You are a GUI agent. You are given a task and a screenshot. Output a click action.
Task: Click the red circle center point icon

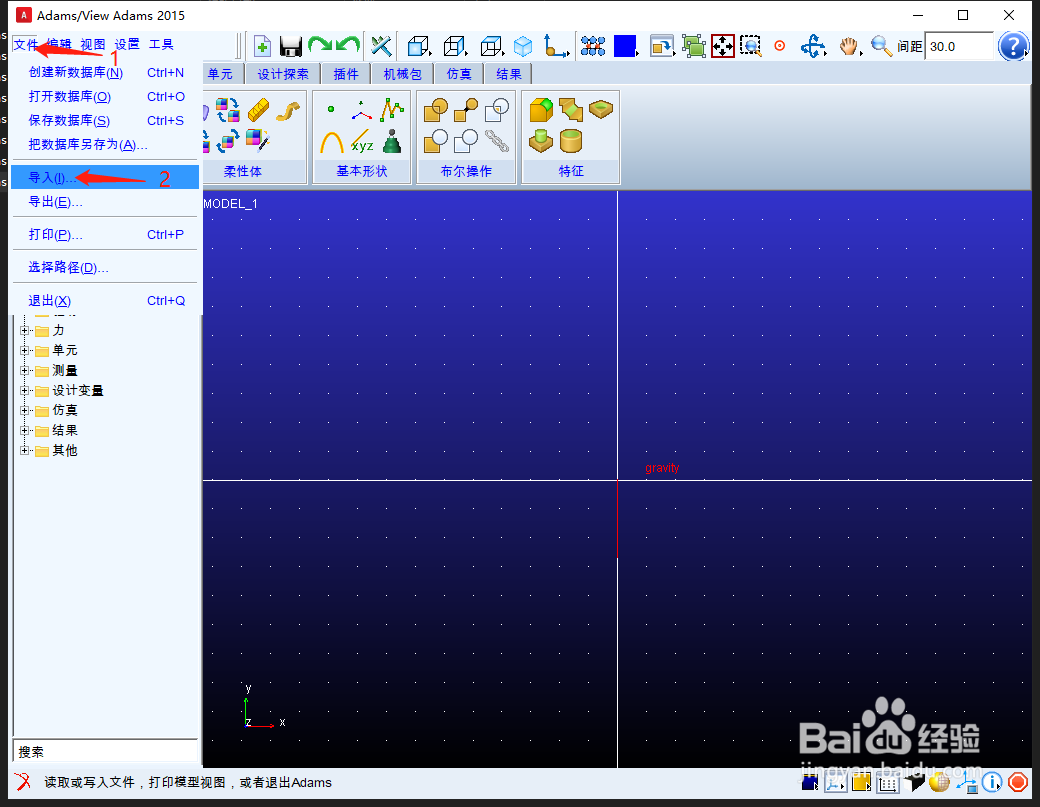(x=780, y=46)
